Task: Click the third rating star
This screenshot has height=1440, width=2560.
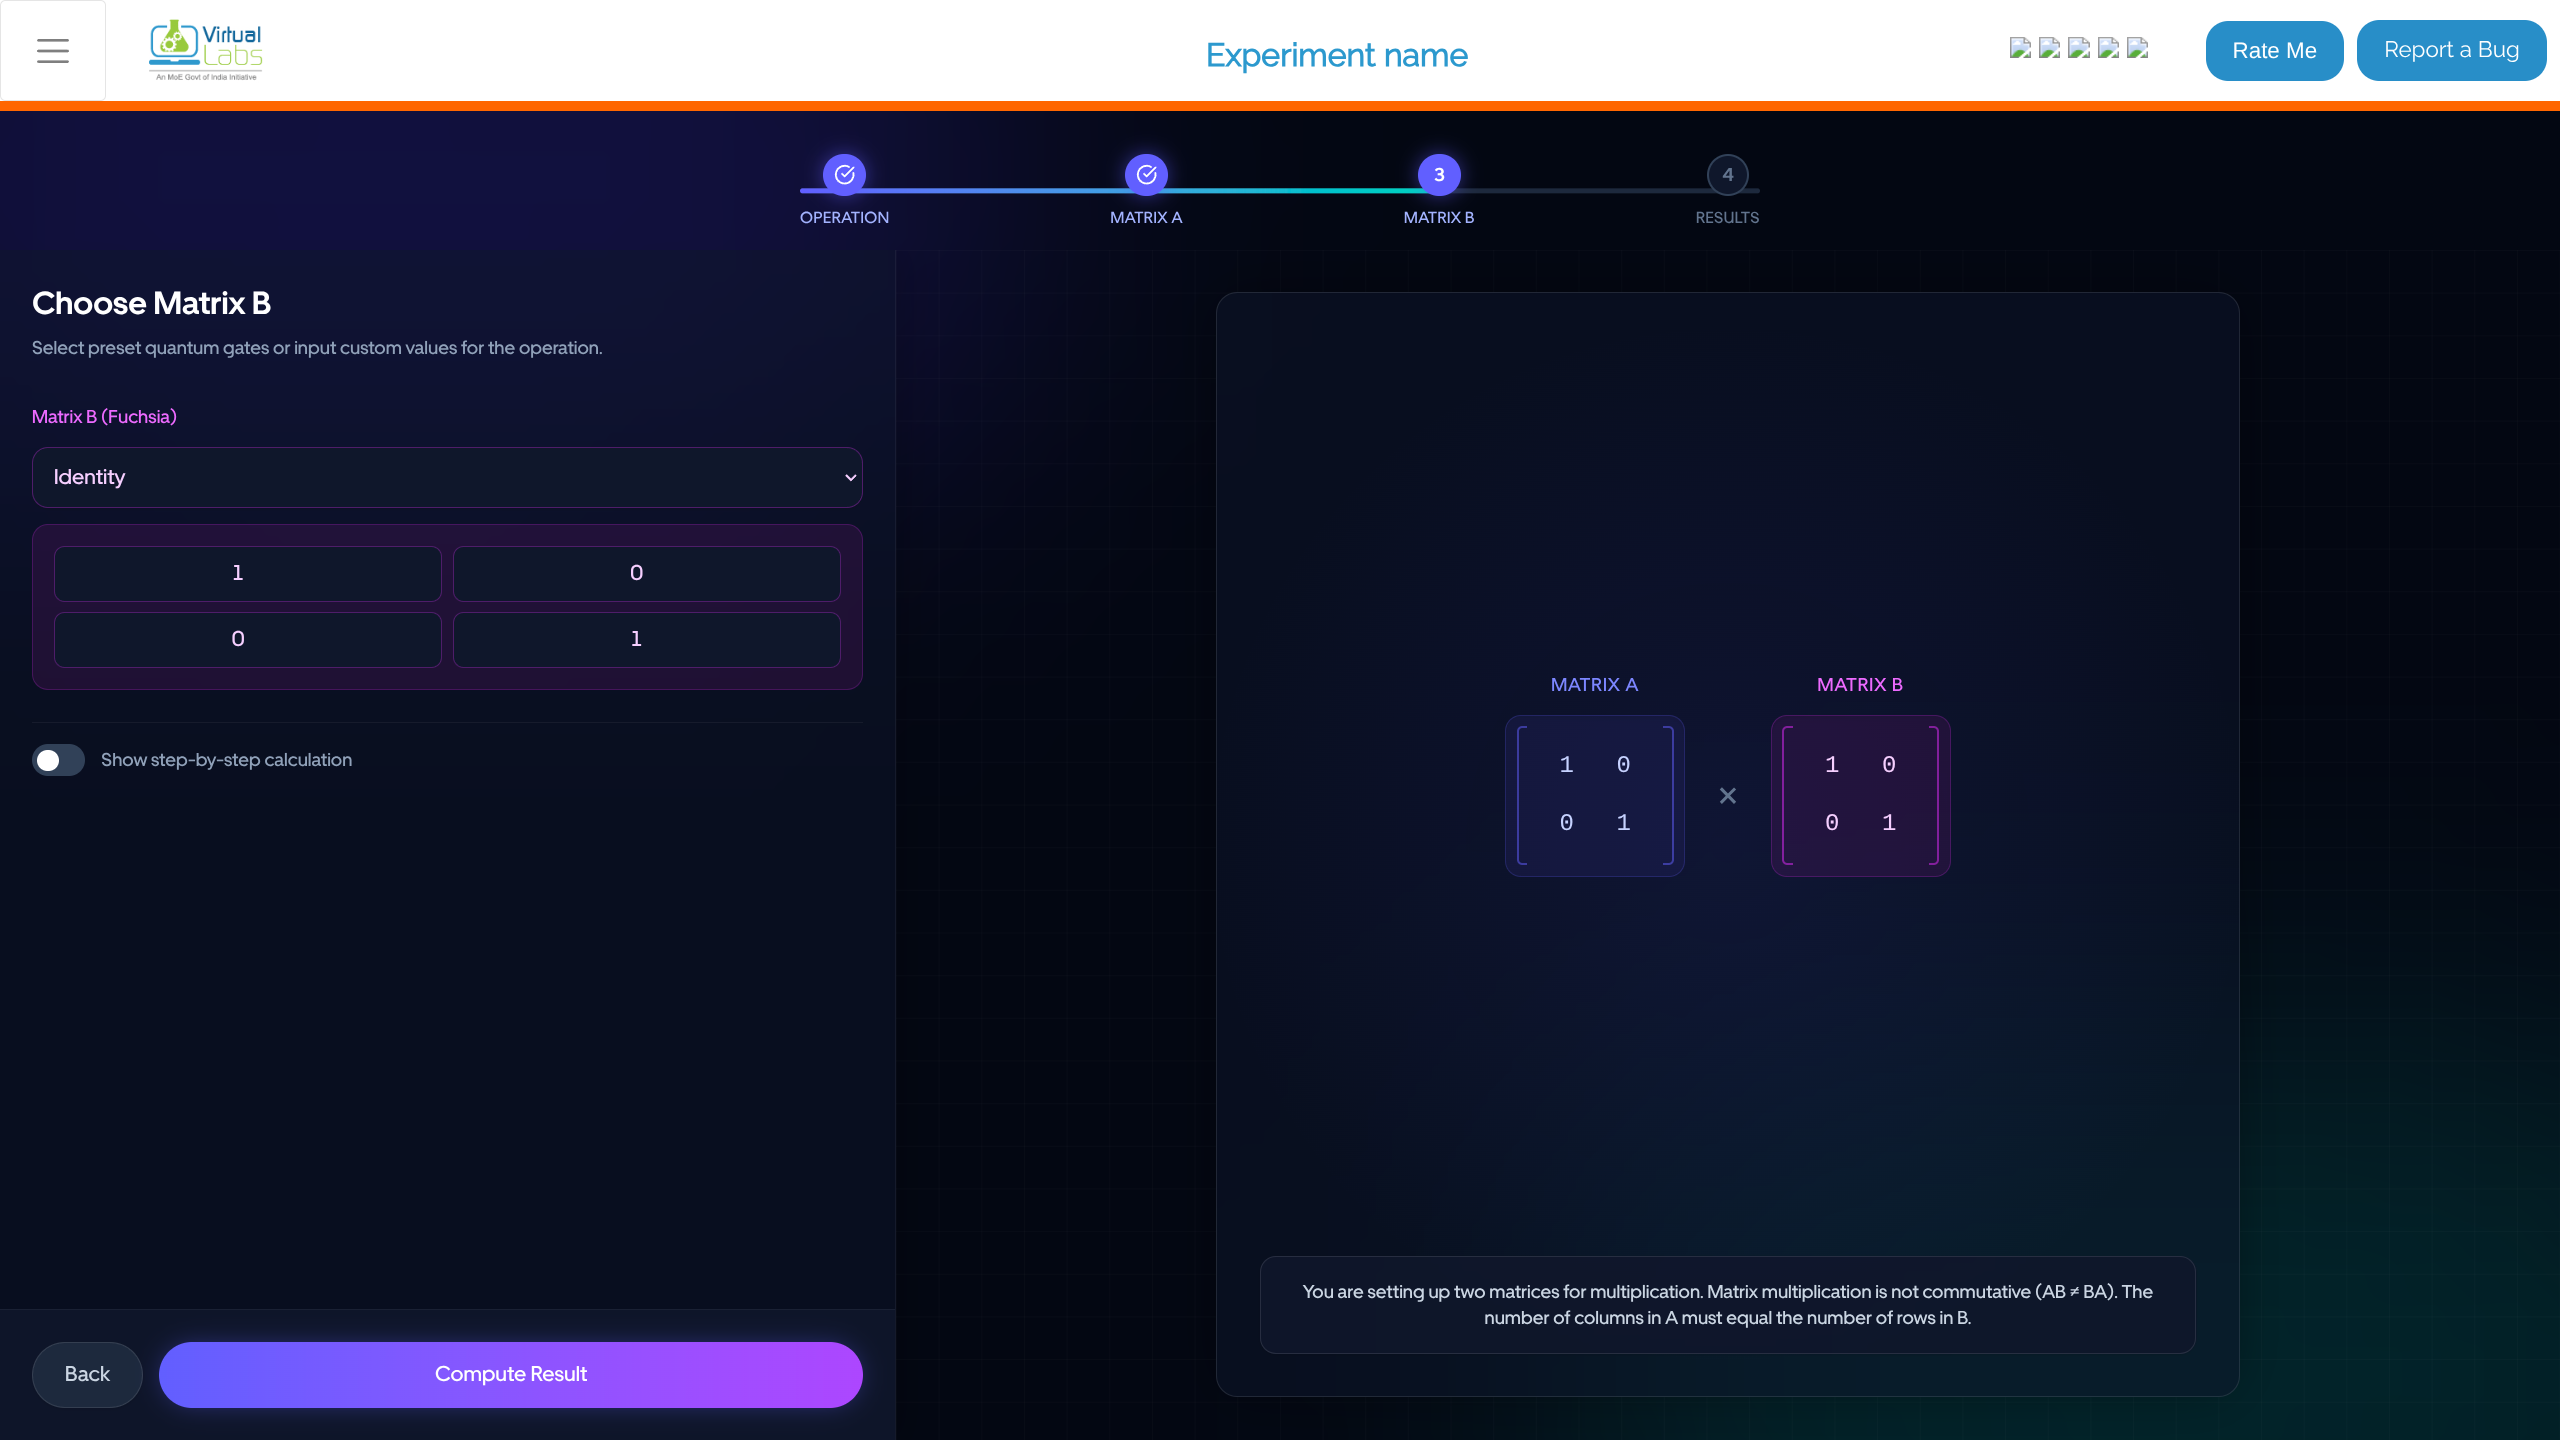Action: (x=2079, y=48)
